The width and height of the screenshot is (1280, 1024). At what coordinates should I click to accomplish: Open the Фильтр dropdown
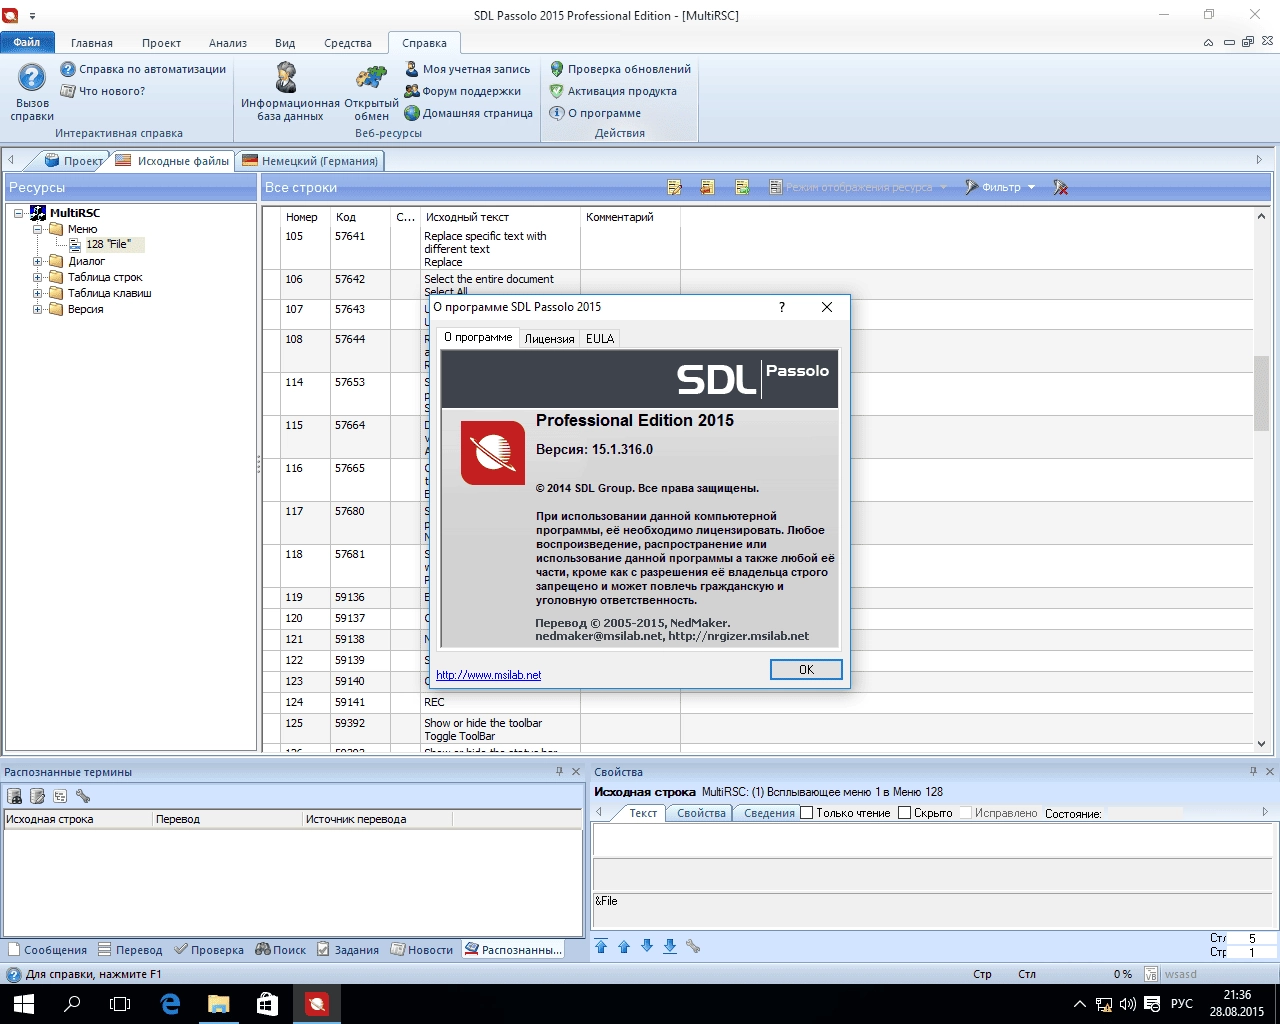(x=1000, y=187)
